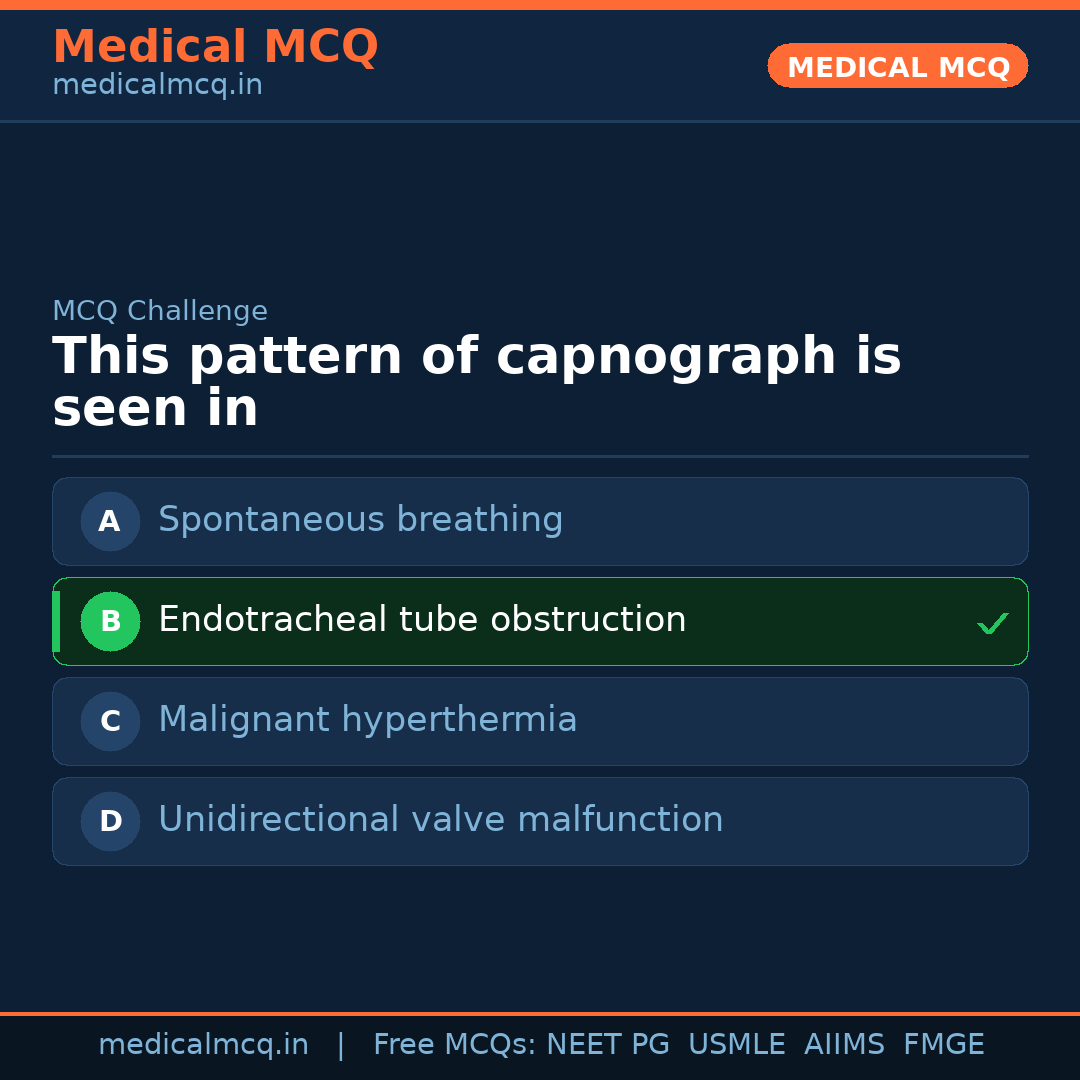Viewport: 1080px width, 1080px height.
Task: Select the letter A circle icon
Action: [x=110, y=521]
